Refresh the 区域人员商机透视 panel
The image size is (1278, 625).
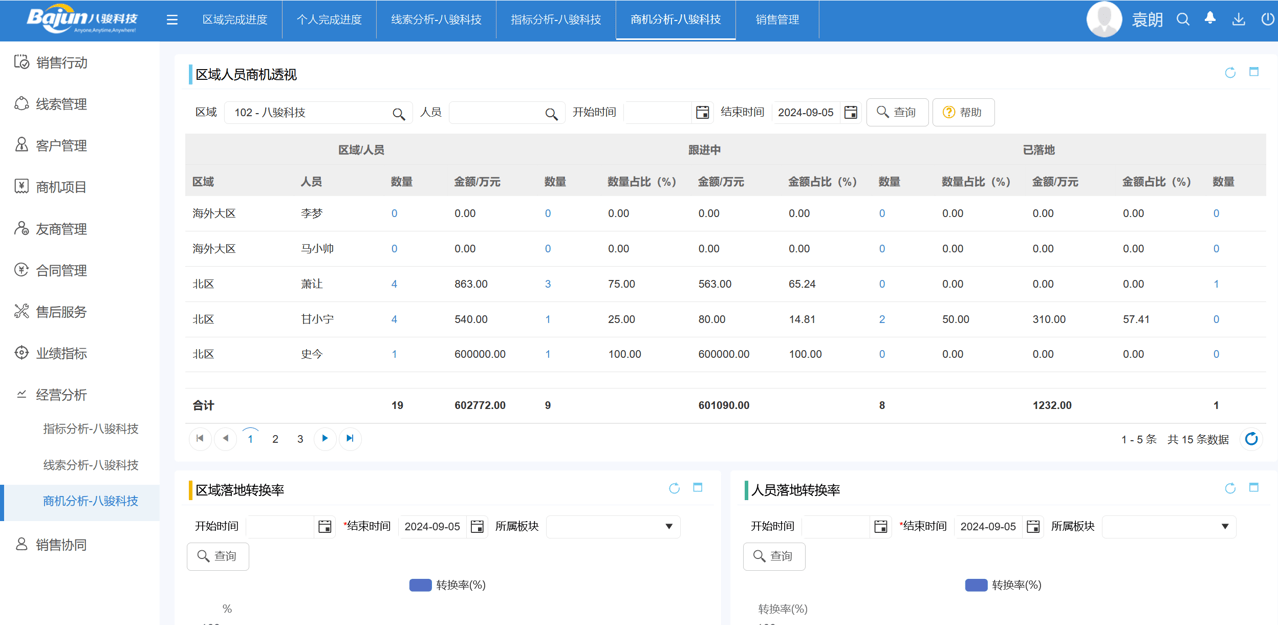[x=1230, y=73]
